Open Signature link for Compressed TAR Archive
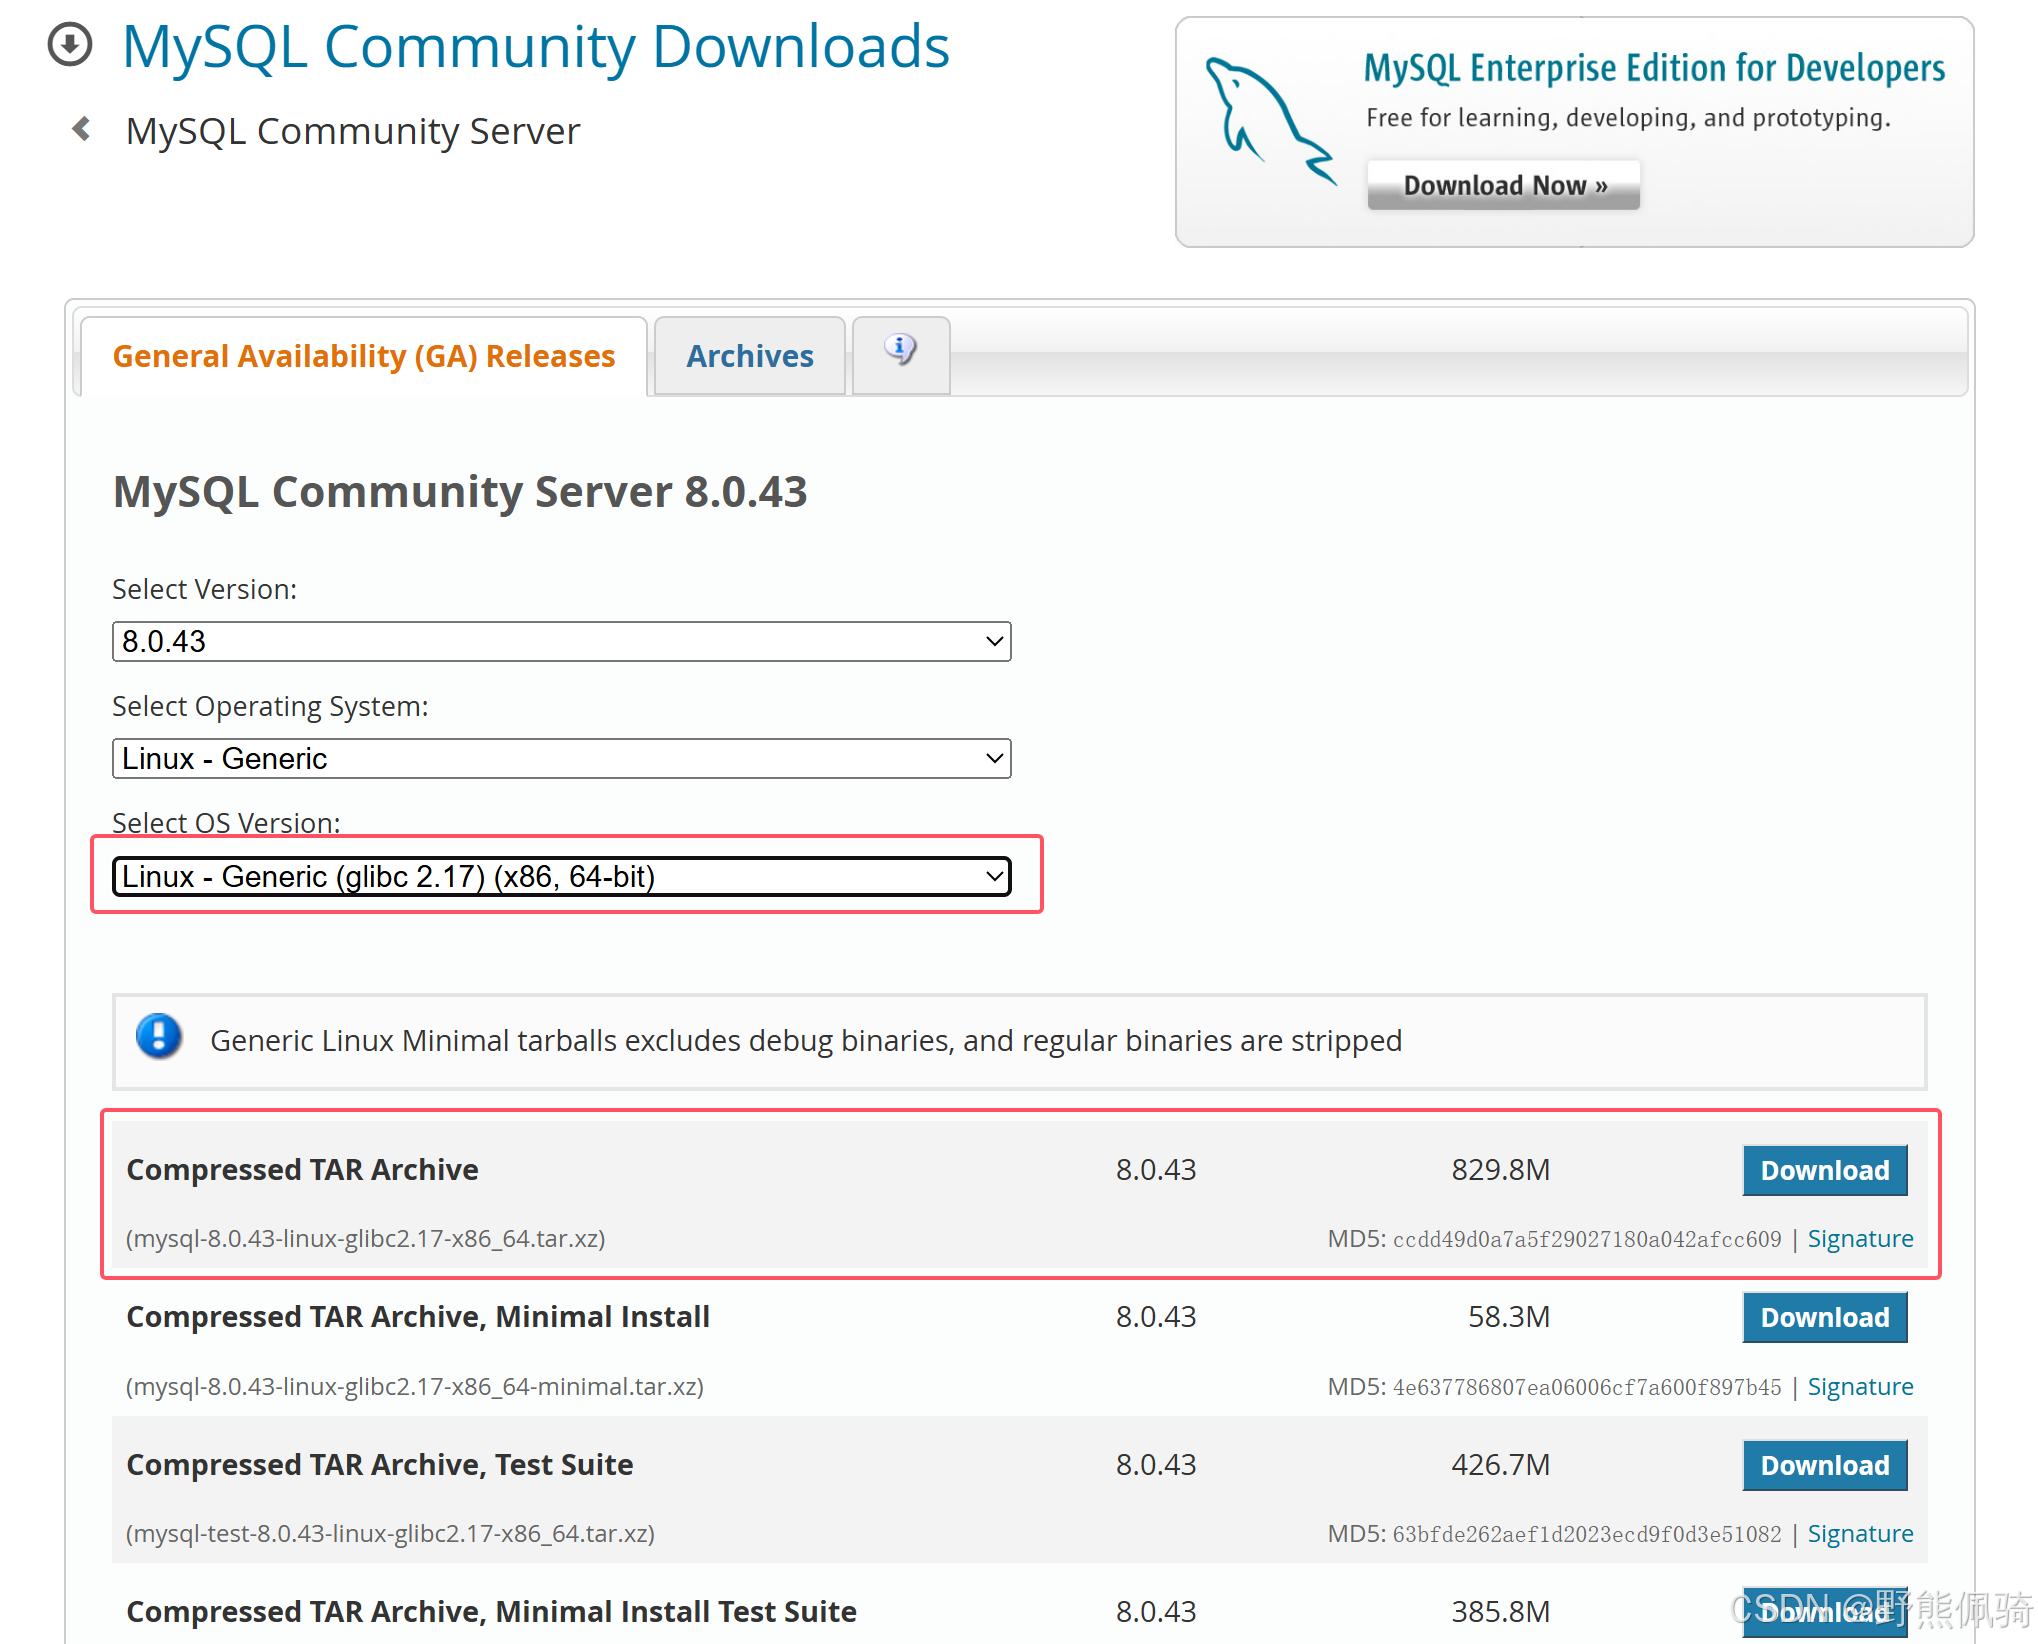The height and width of the screenshot is (1644, 2038). (x=1859, y=1239)
